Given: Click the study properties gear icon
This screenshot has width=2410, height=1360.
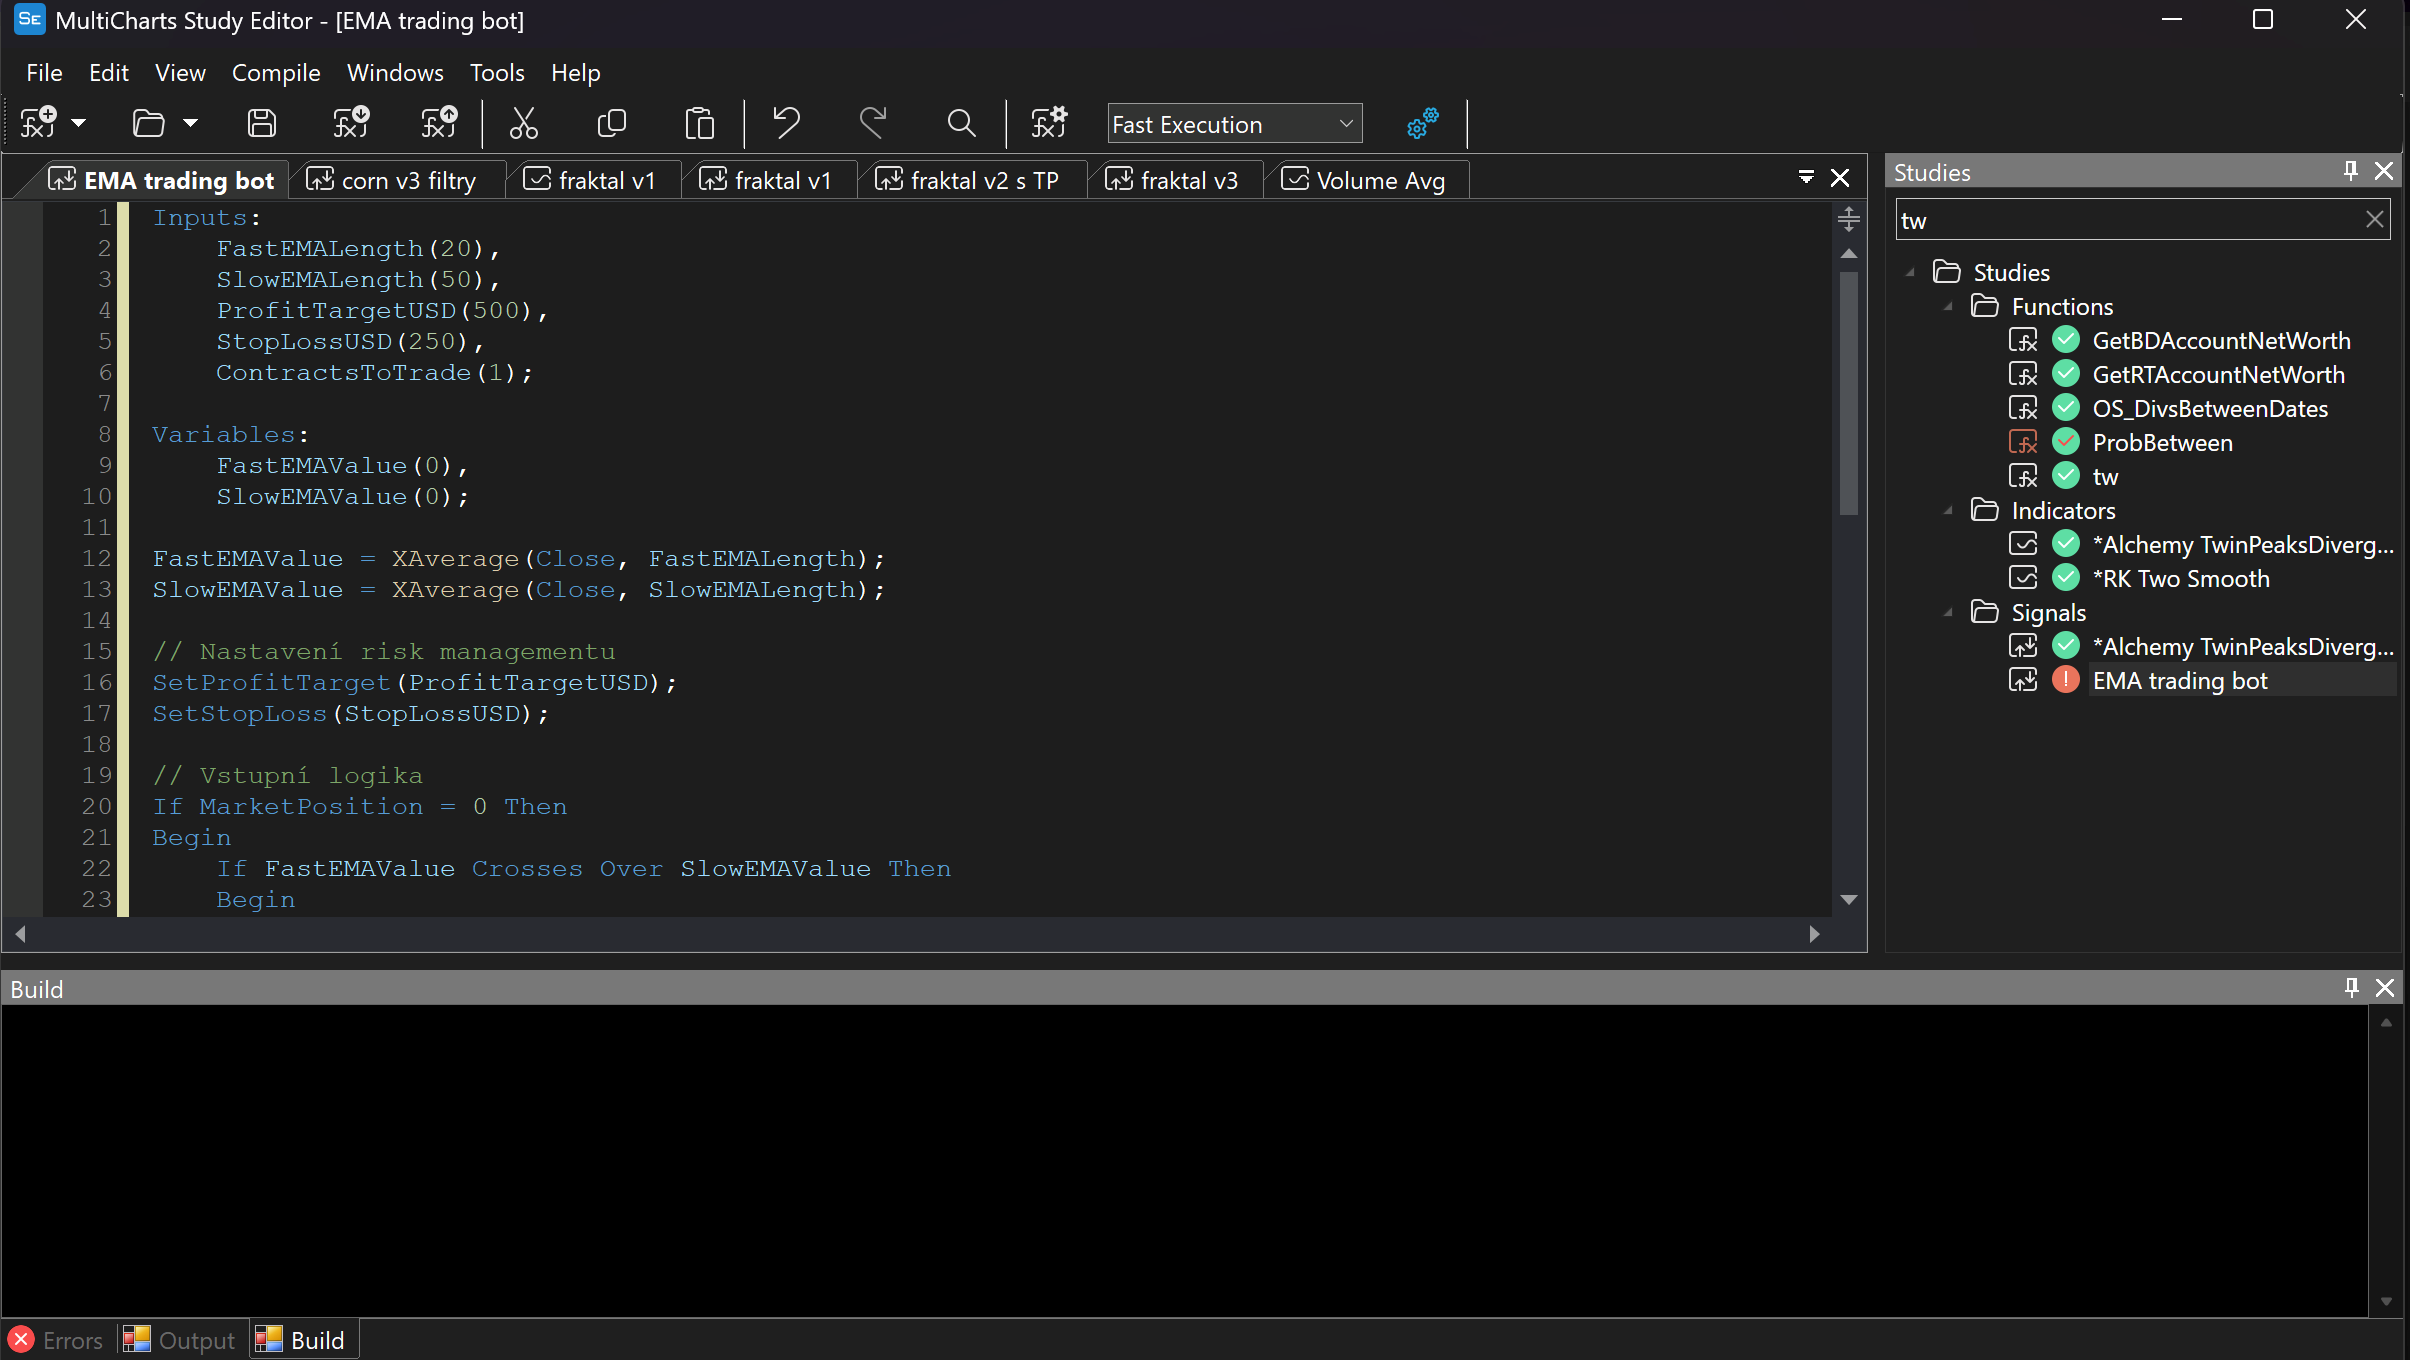Looking at the screenshot, I should [x=1049, y=123].
